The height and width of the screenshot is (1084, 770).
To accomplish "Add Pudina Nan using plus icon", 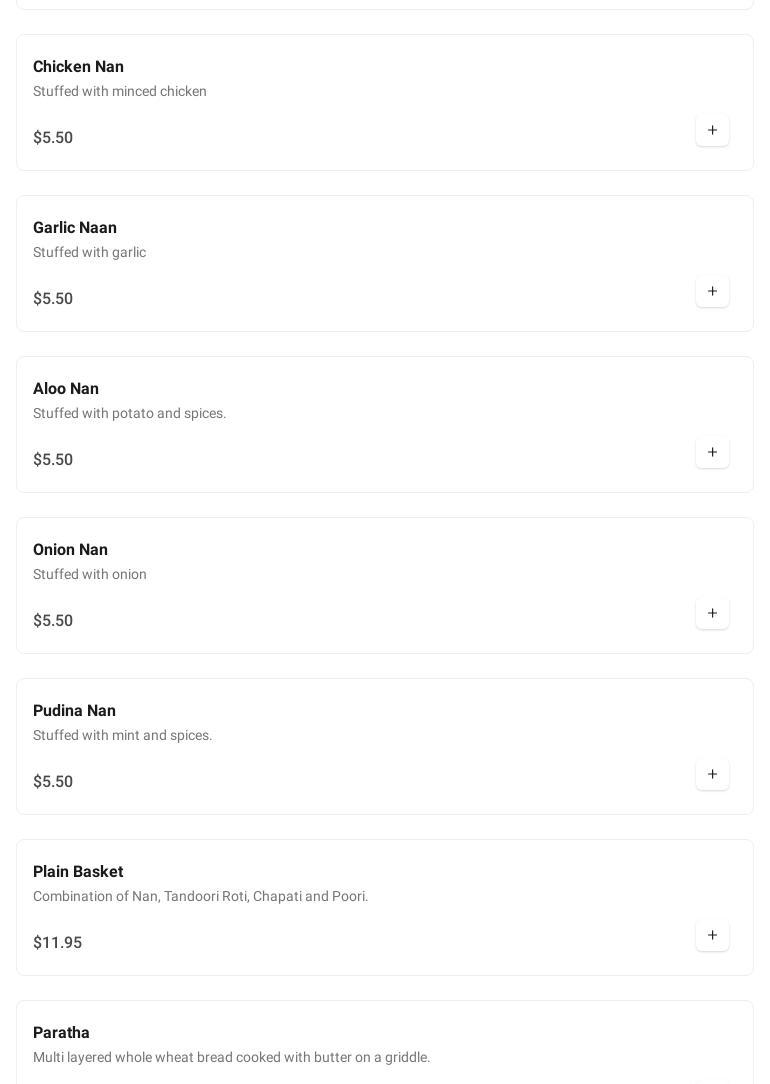I will (712, 775).
